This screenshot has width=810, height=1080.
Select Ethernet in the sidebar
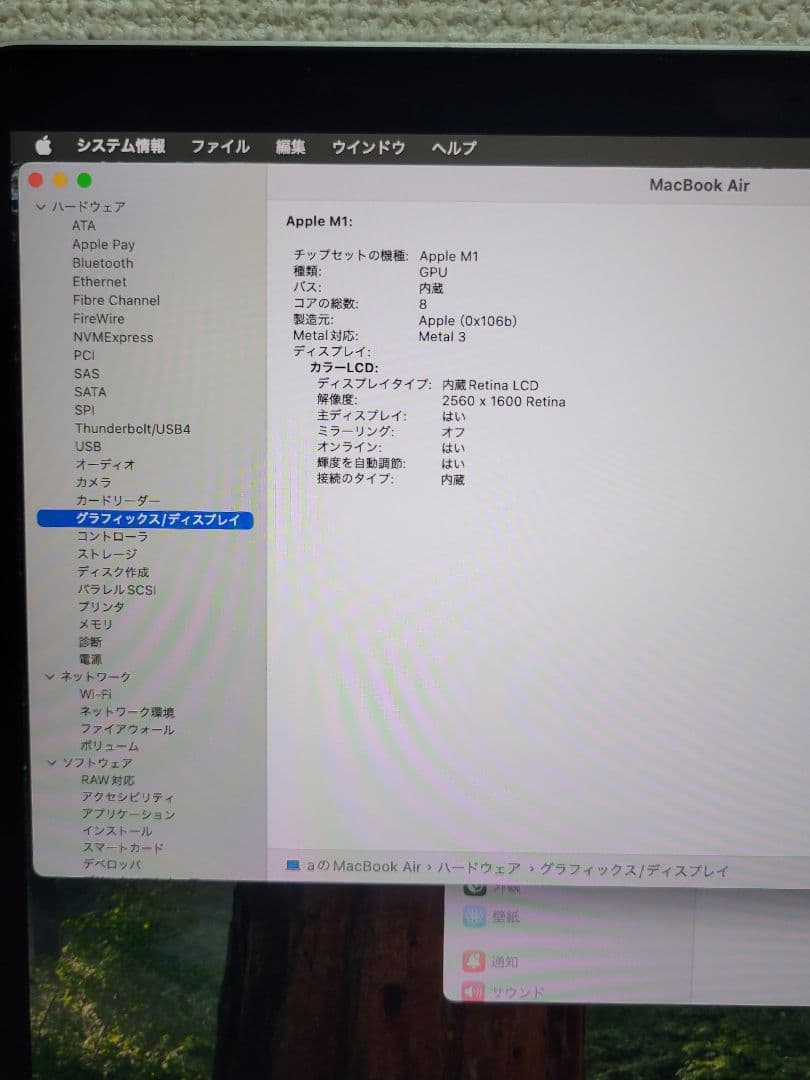click(99, 282)
